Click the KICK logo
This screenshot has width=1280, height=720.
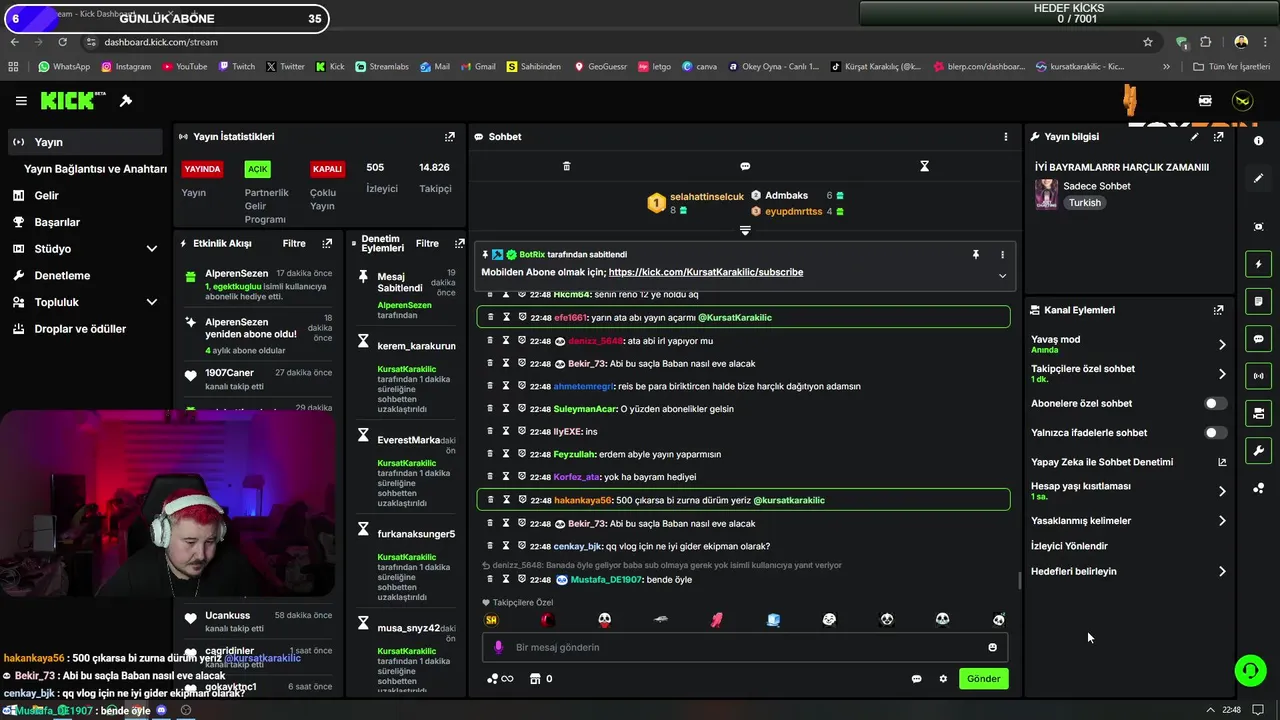tap(72, 101)
